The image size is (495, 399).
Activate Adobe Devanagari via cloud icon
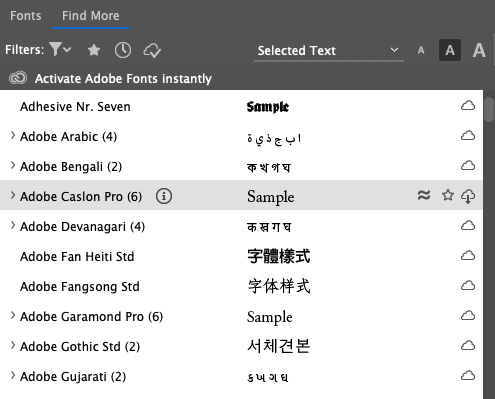pyautogui.click(x=468, y=226)
